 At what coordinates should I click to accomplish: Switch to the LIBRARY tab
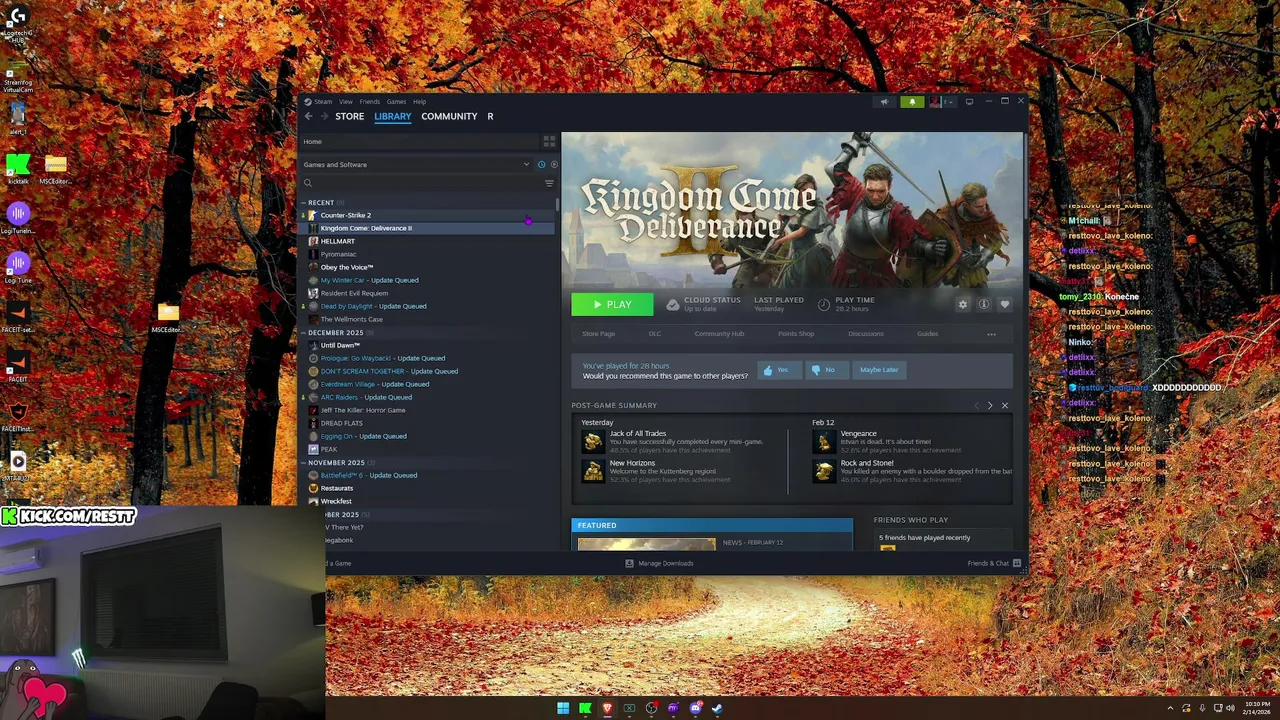click(x=392, y=117)
